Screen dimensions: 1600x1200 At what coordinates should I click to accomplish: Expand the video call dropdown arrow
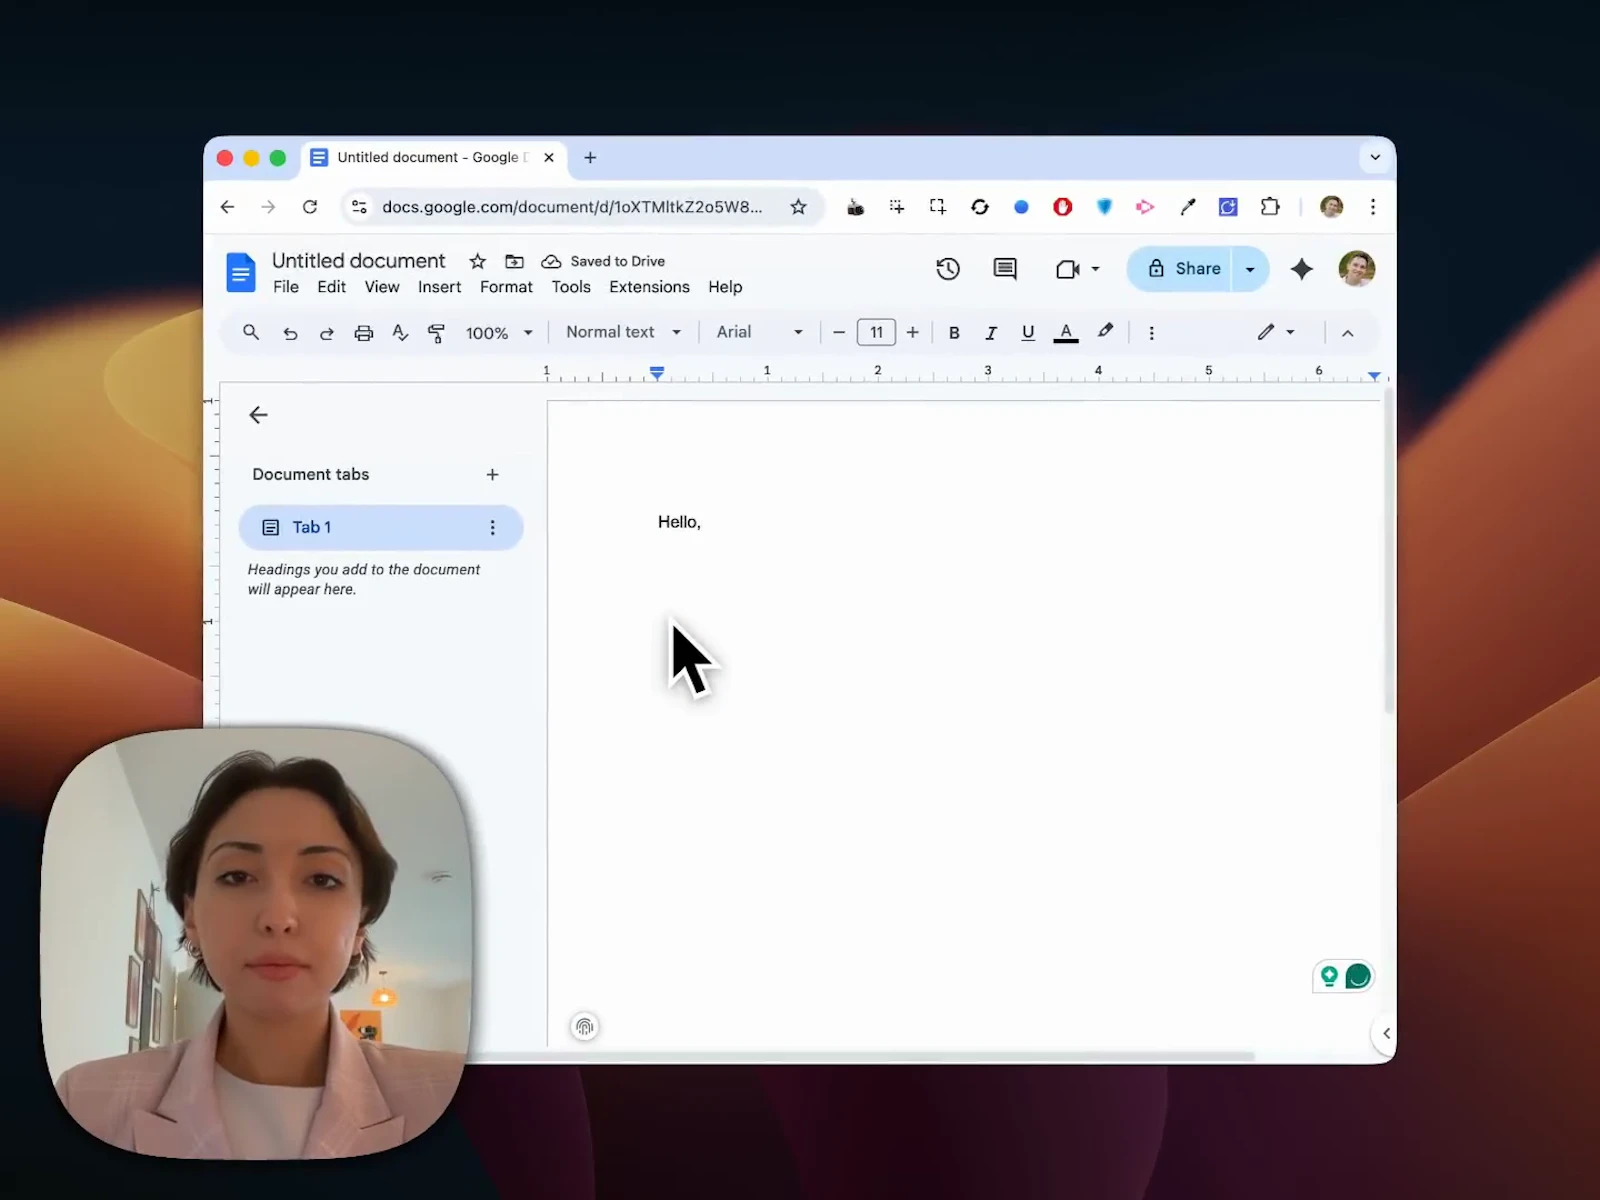click(x=1096, y=269)
